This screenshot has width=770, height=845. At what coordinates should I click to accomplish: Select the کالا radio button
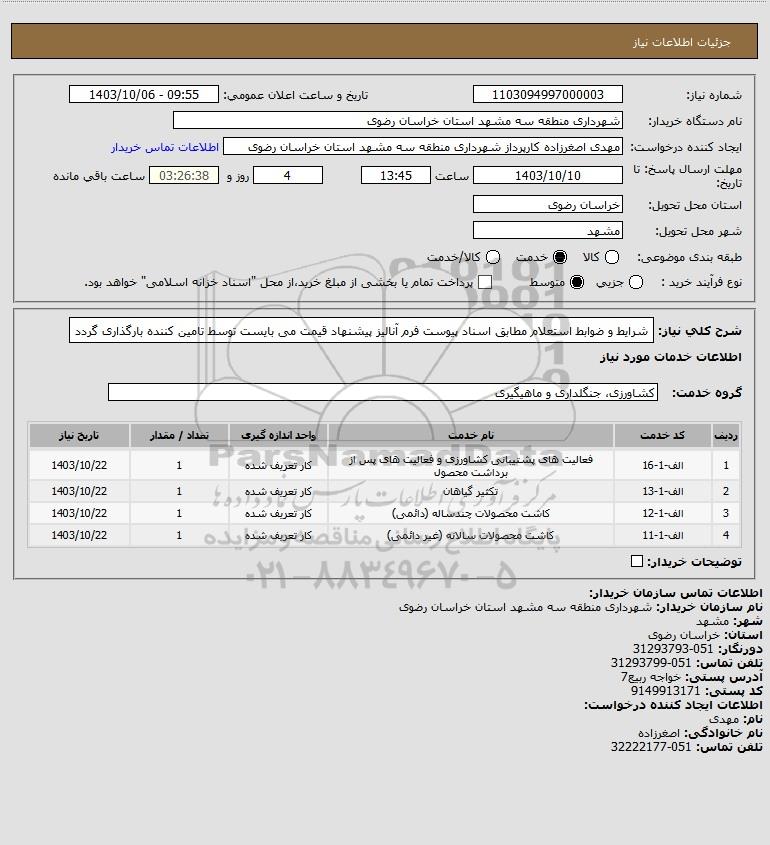pos(612,257)
